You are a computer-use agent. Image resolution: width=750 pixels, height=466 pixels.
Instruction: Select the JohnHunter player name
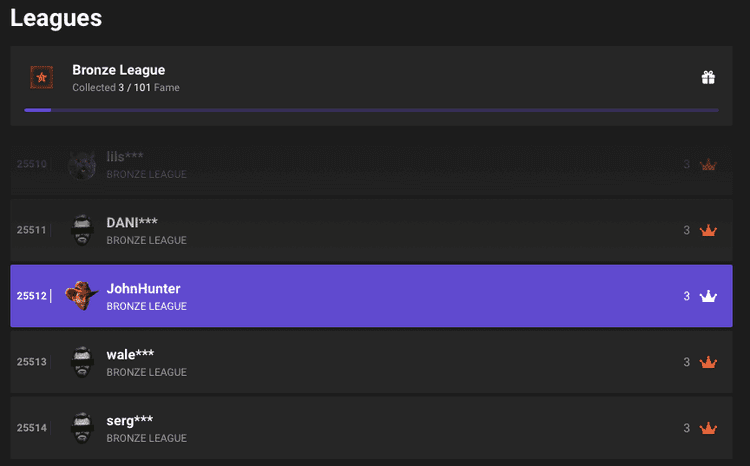pyautogui.click(x=143, y=288)
